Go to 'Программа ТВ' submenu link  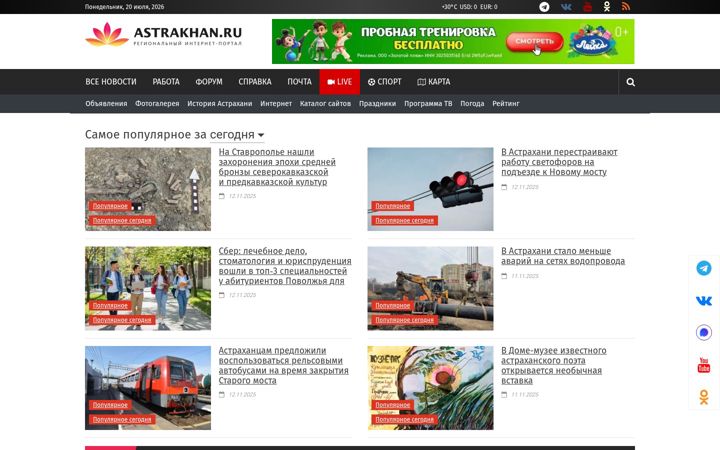click(428, 104)
